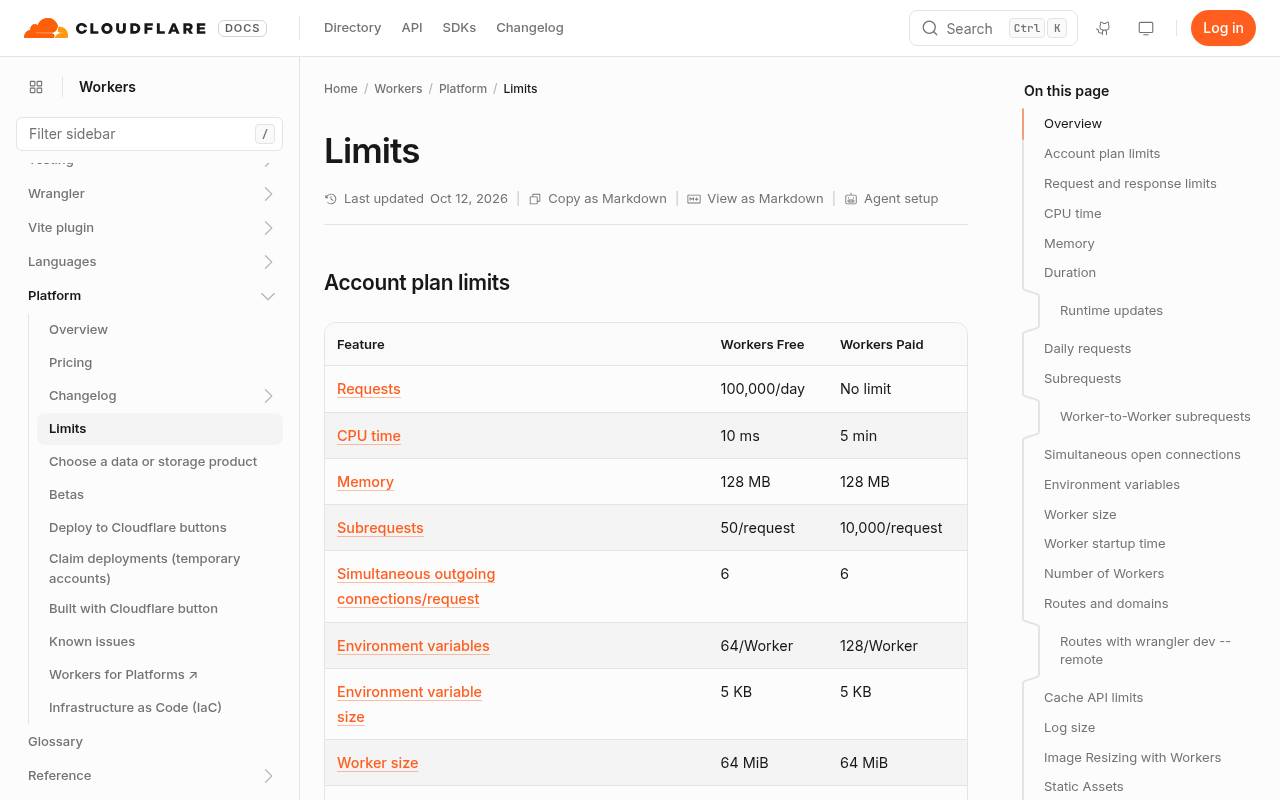Click the DOCS badge beside Cloudflare
The width and height of the screenshot is (1280, 800).
(x=243, y=28)
